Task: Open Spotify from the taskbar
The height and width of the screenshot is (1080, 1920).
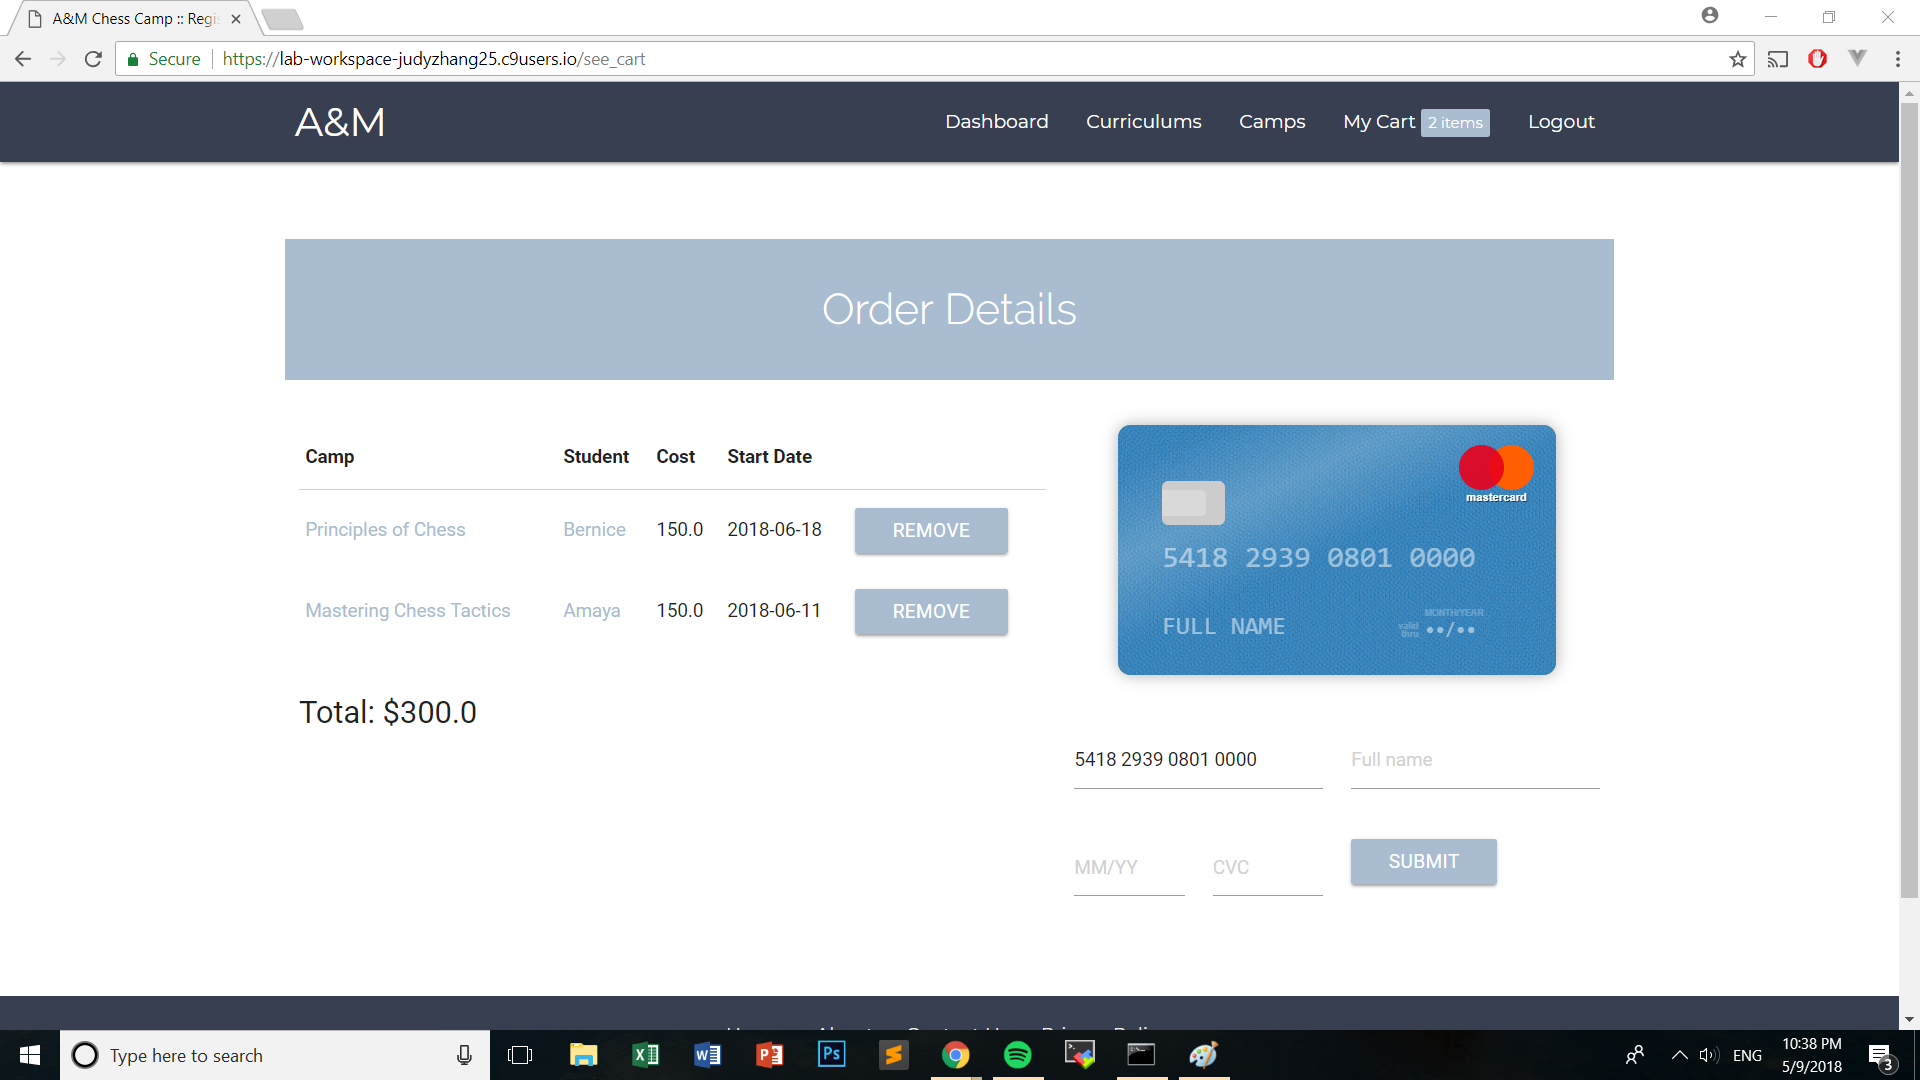Action: [x=1017, y=1055]
